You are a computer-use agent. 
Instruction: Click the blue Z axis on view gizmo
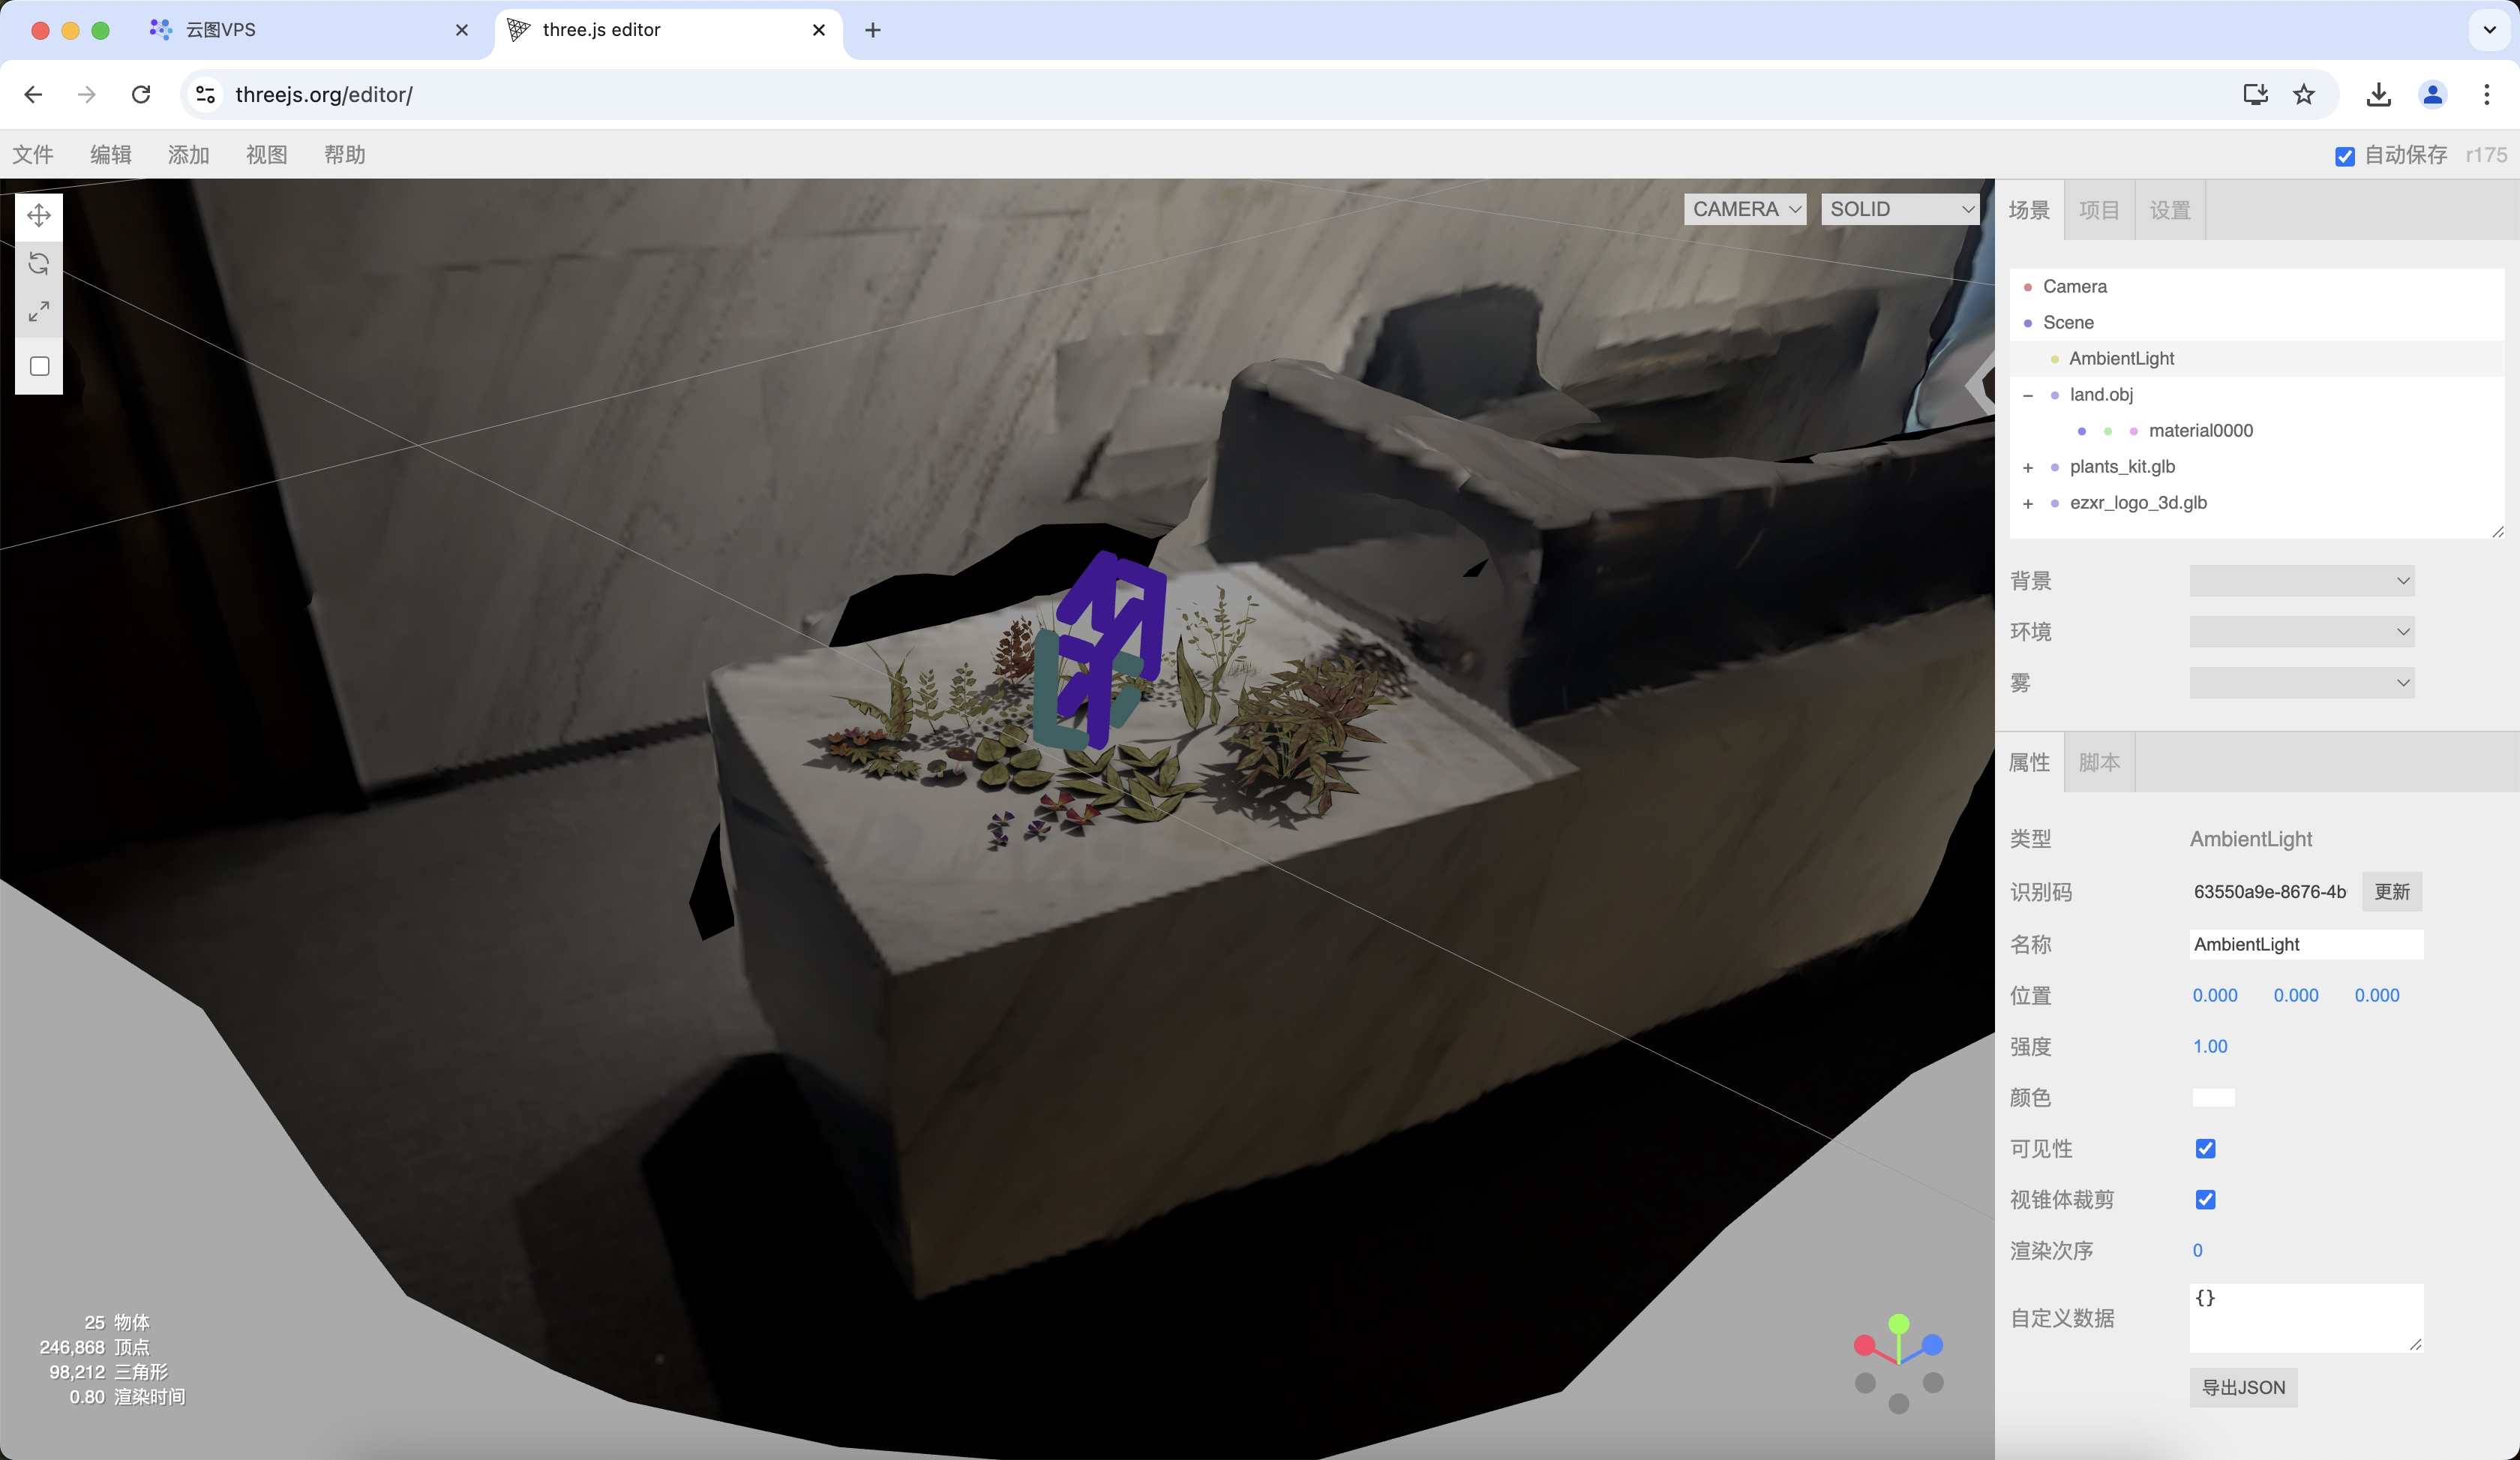[x=1933, y=1345]
